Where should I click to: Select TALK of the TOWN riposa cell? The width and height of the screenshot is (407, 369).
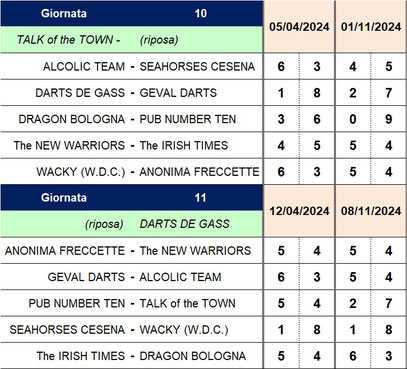click(x=132, y=40)
